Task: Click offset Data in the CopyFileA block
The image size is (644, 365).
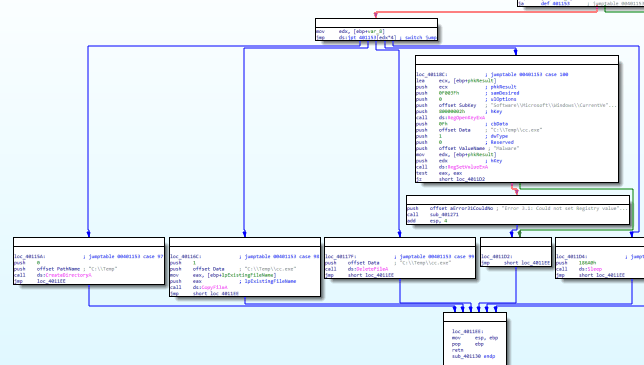Action: tap(209, 269)
